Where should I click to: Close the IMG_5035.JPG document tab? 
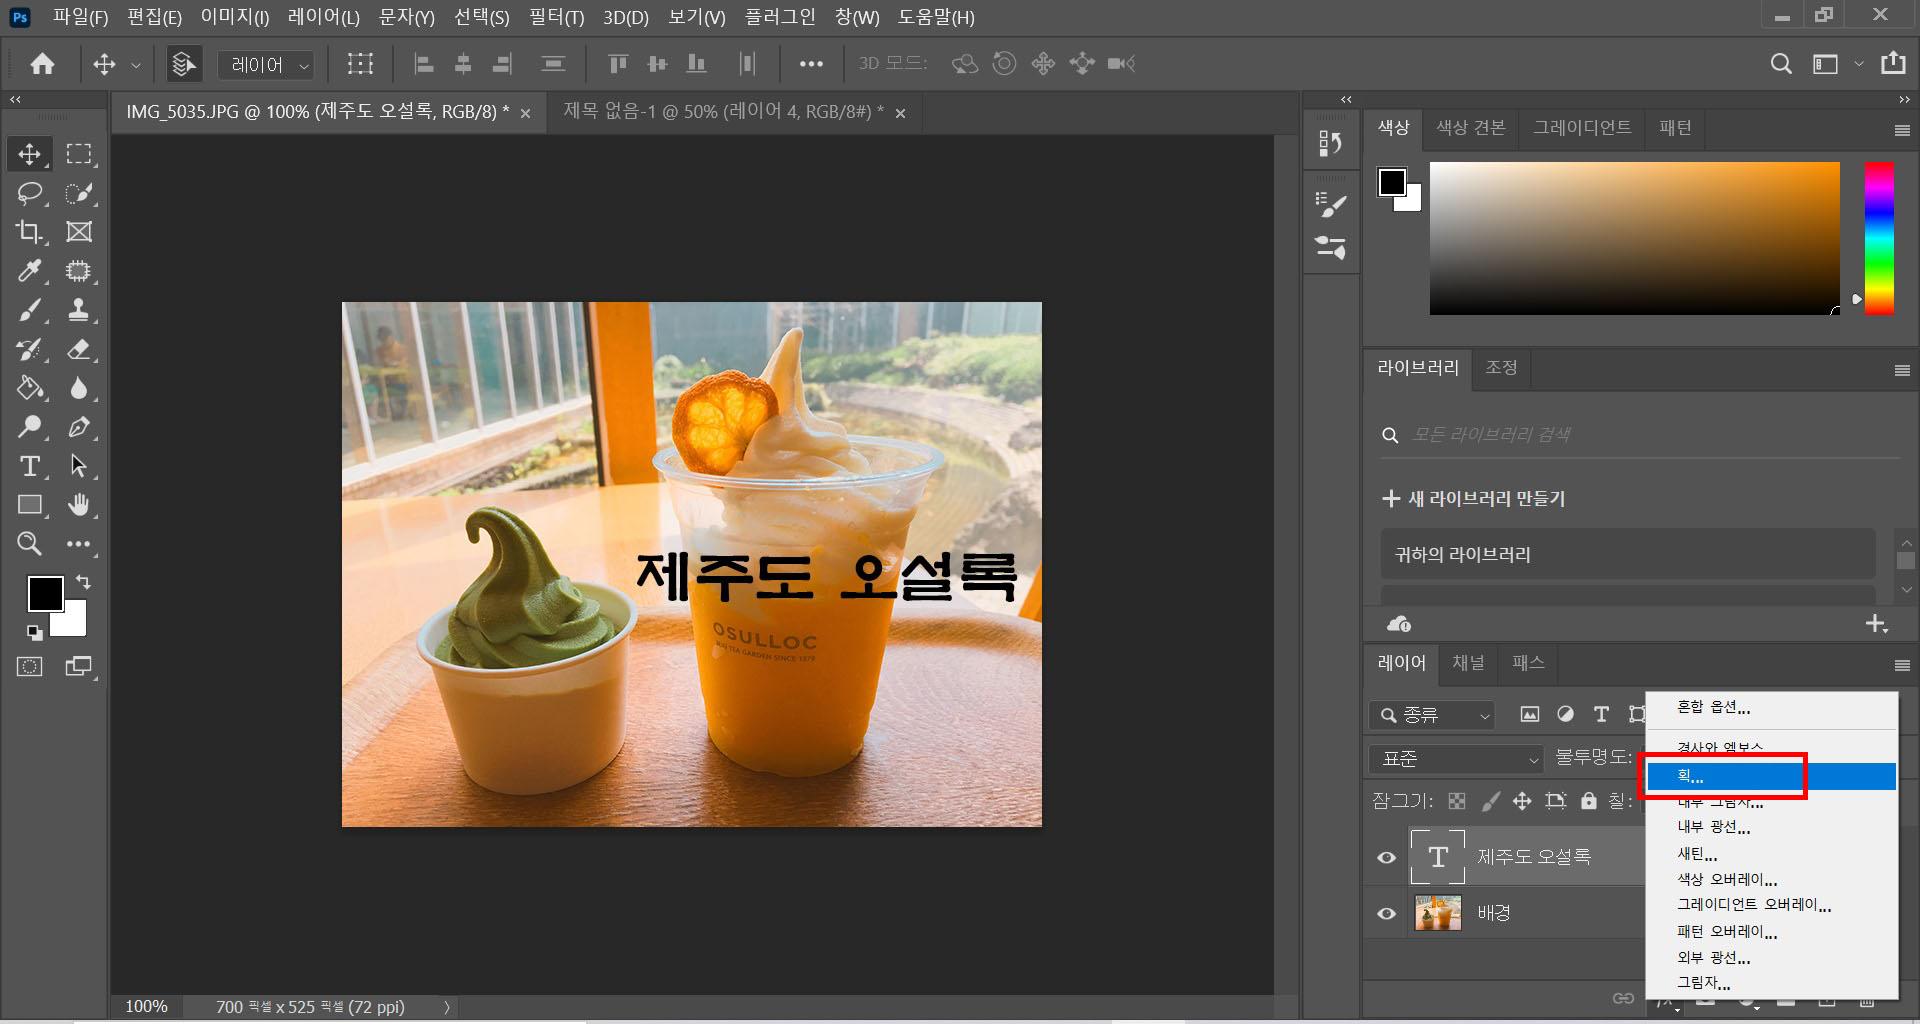525,114
